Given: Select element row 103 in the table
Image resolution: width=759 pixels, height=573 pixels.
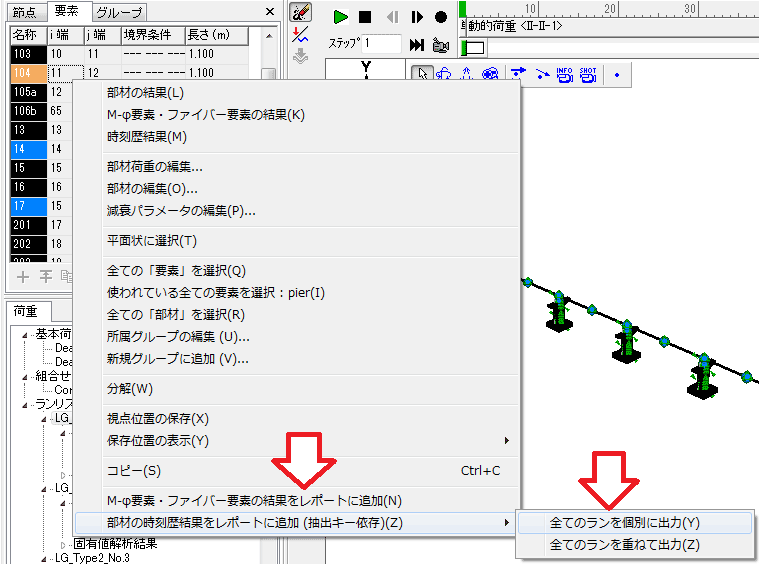Looking at the screenshot, I should pos(29,54).
